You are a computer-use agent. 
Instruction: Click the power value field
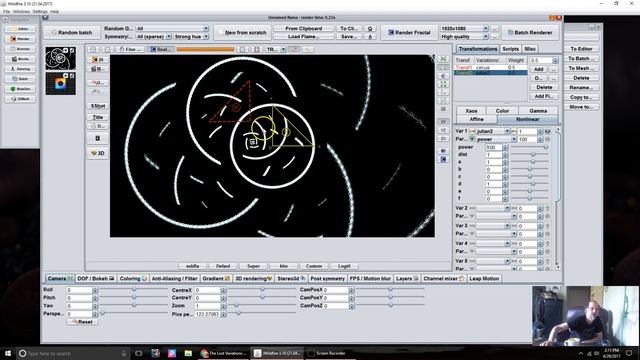tap(493, 147)
